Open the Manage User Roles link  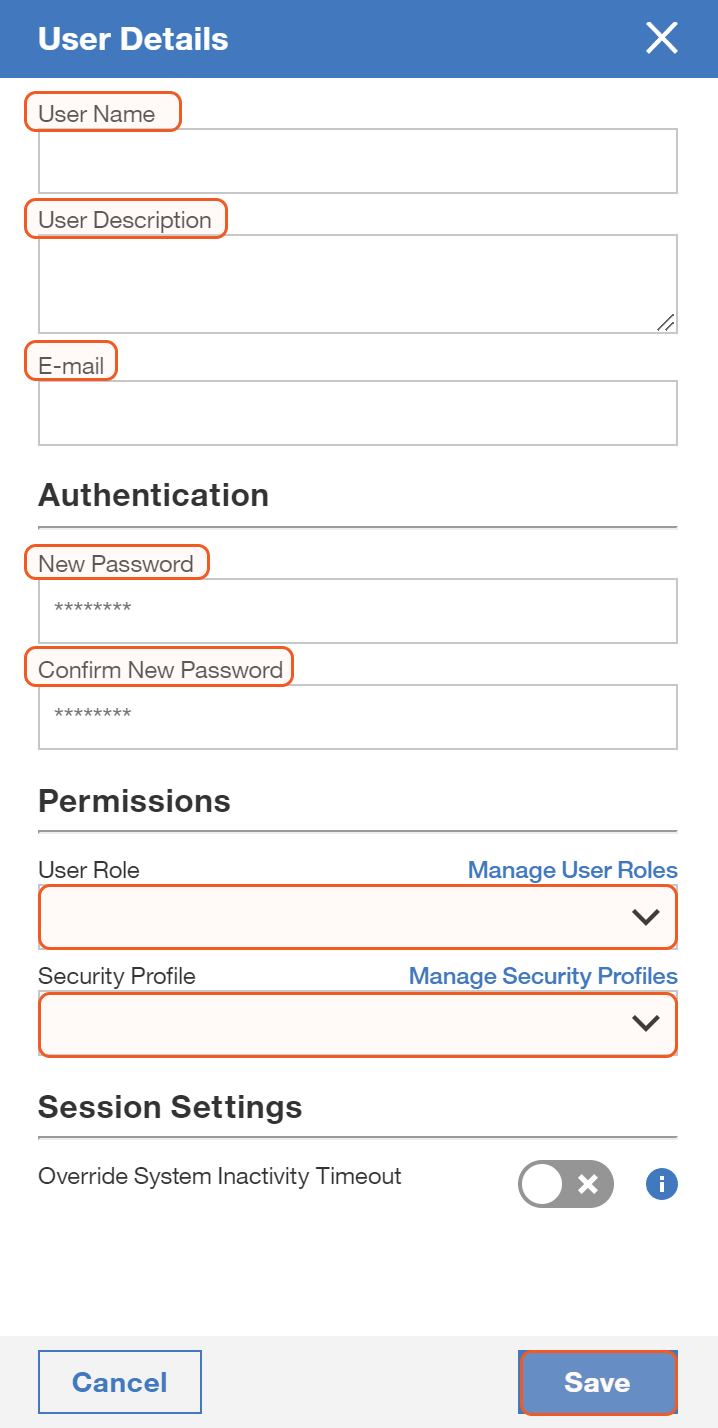(572, 870)
